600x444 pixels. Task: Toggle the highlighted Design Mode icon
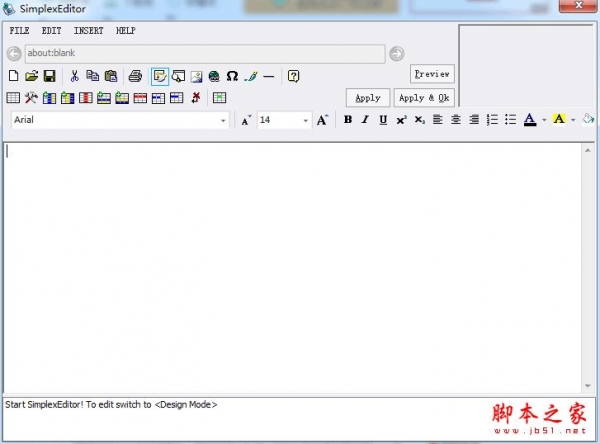coord(160,76)
